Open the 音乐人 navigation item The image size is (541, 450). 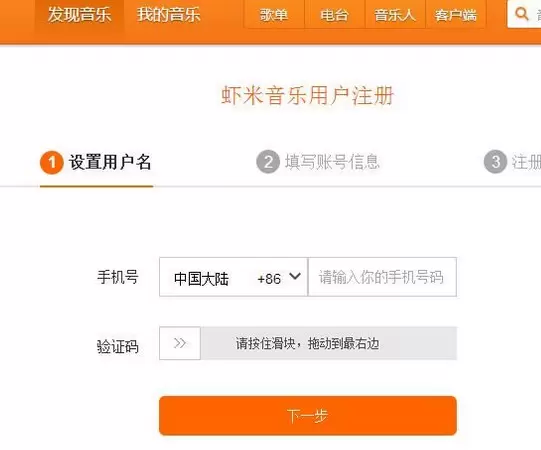[x=395, y=14]
